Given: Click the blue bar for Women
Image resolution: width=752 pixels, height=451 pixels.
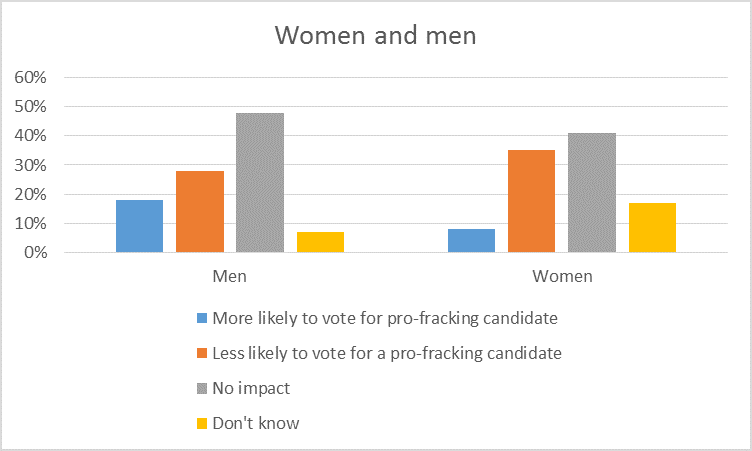Looking at the screenshot, I should 471,241.
